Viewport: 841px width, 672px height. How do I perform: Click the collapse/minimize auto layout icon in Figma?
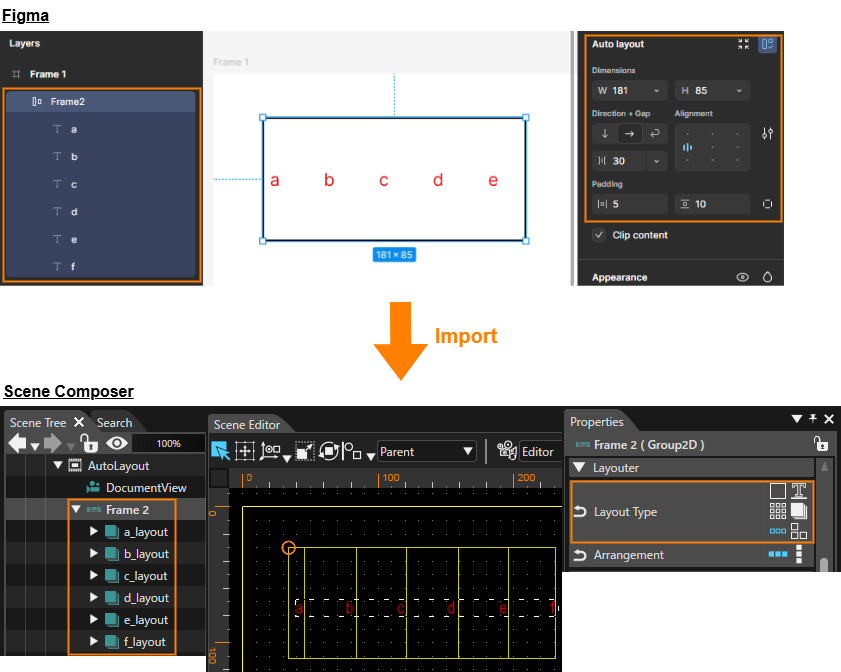coord(743,44)
